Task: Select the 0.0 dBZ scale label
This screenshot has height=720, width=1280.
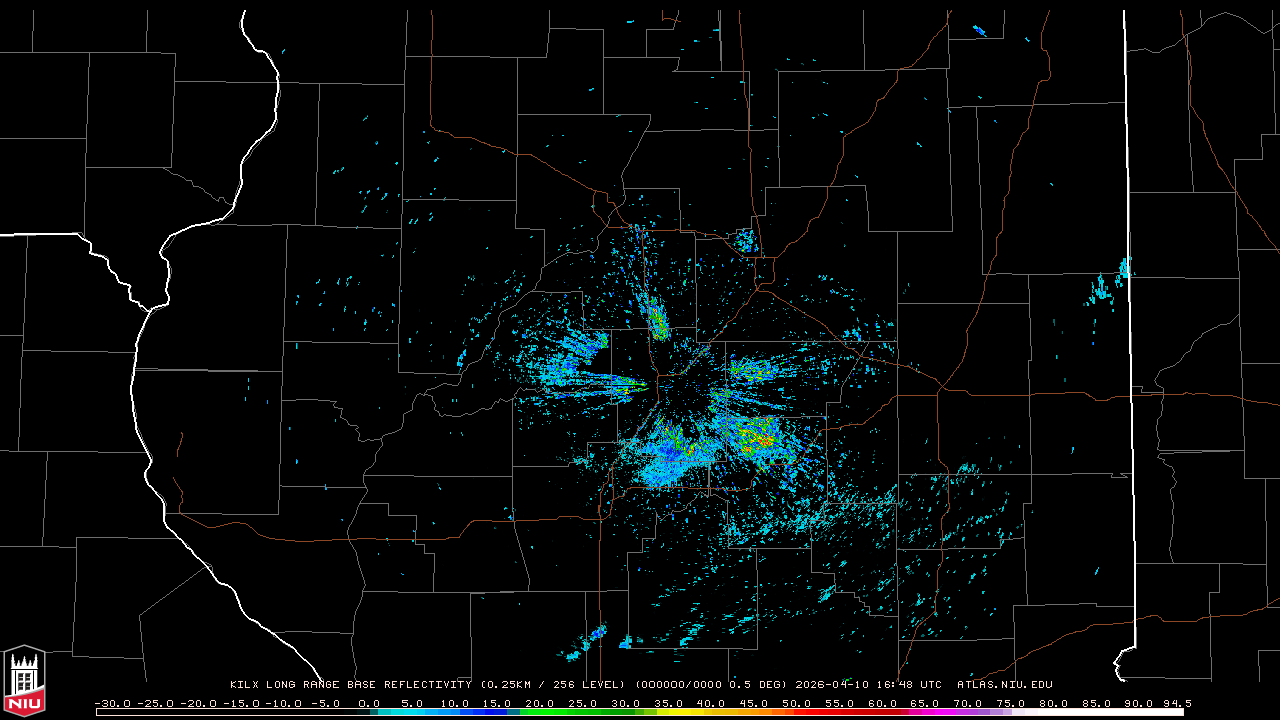Action: pos(368,703)
